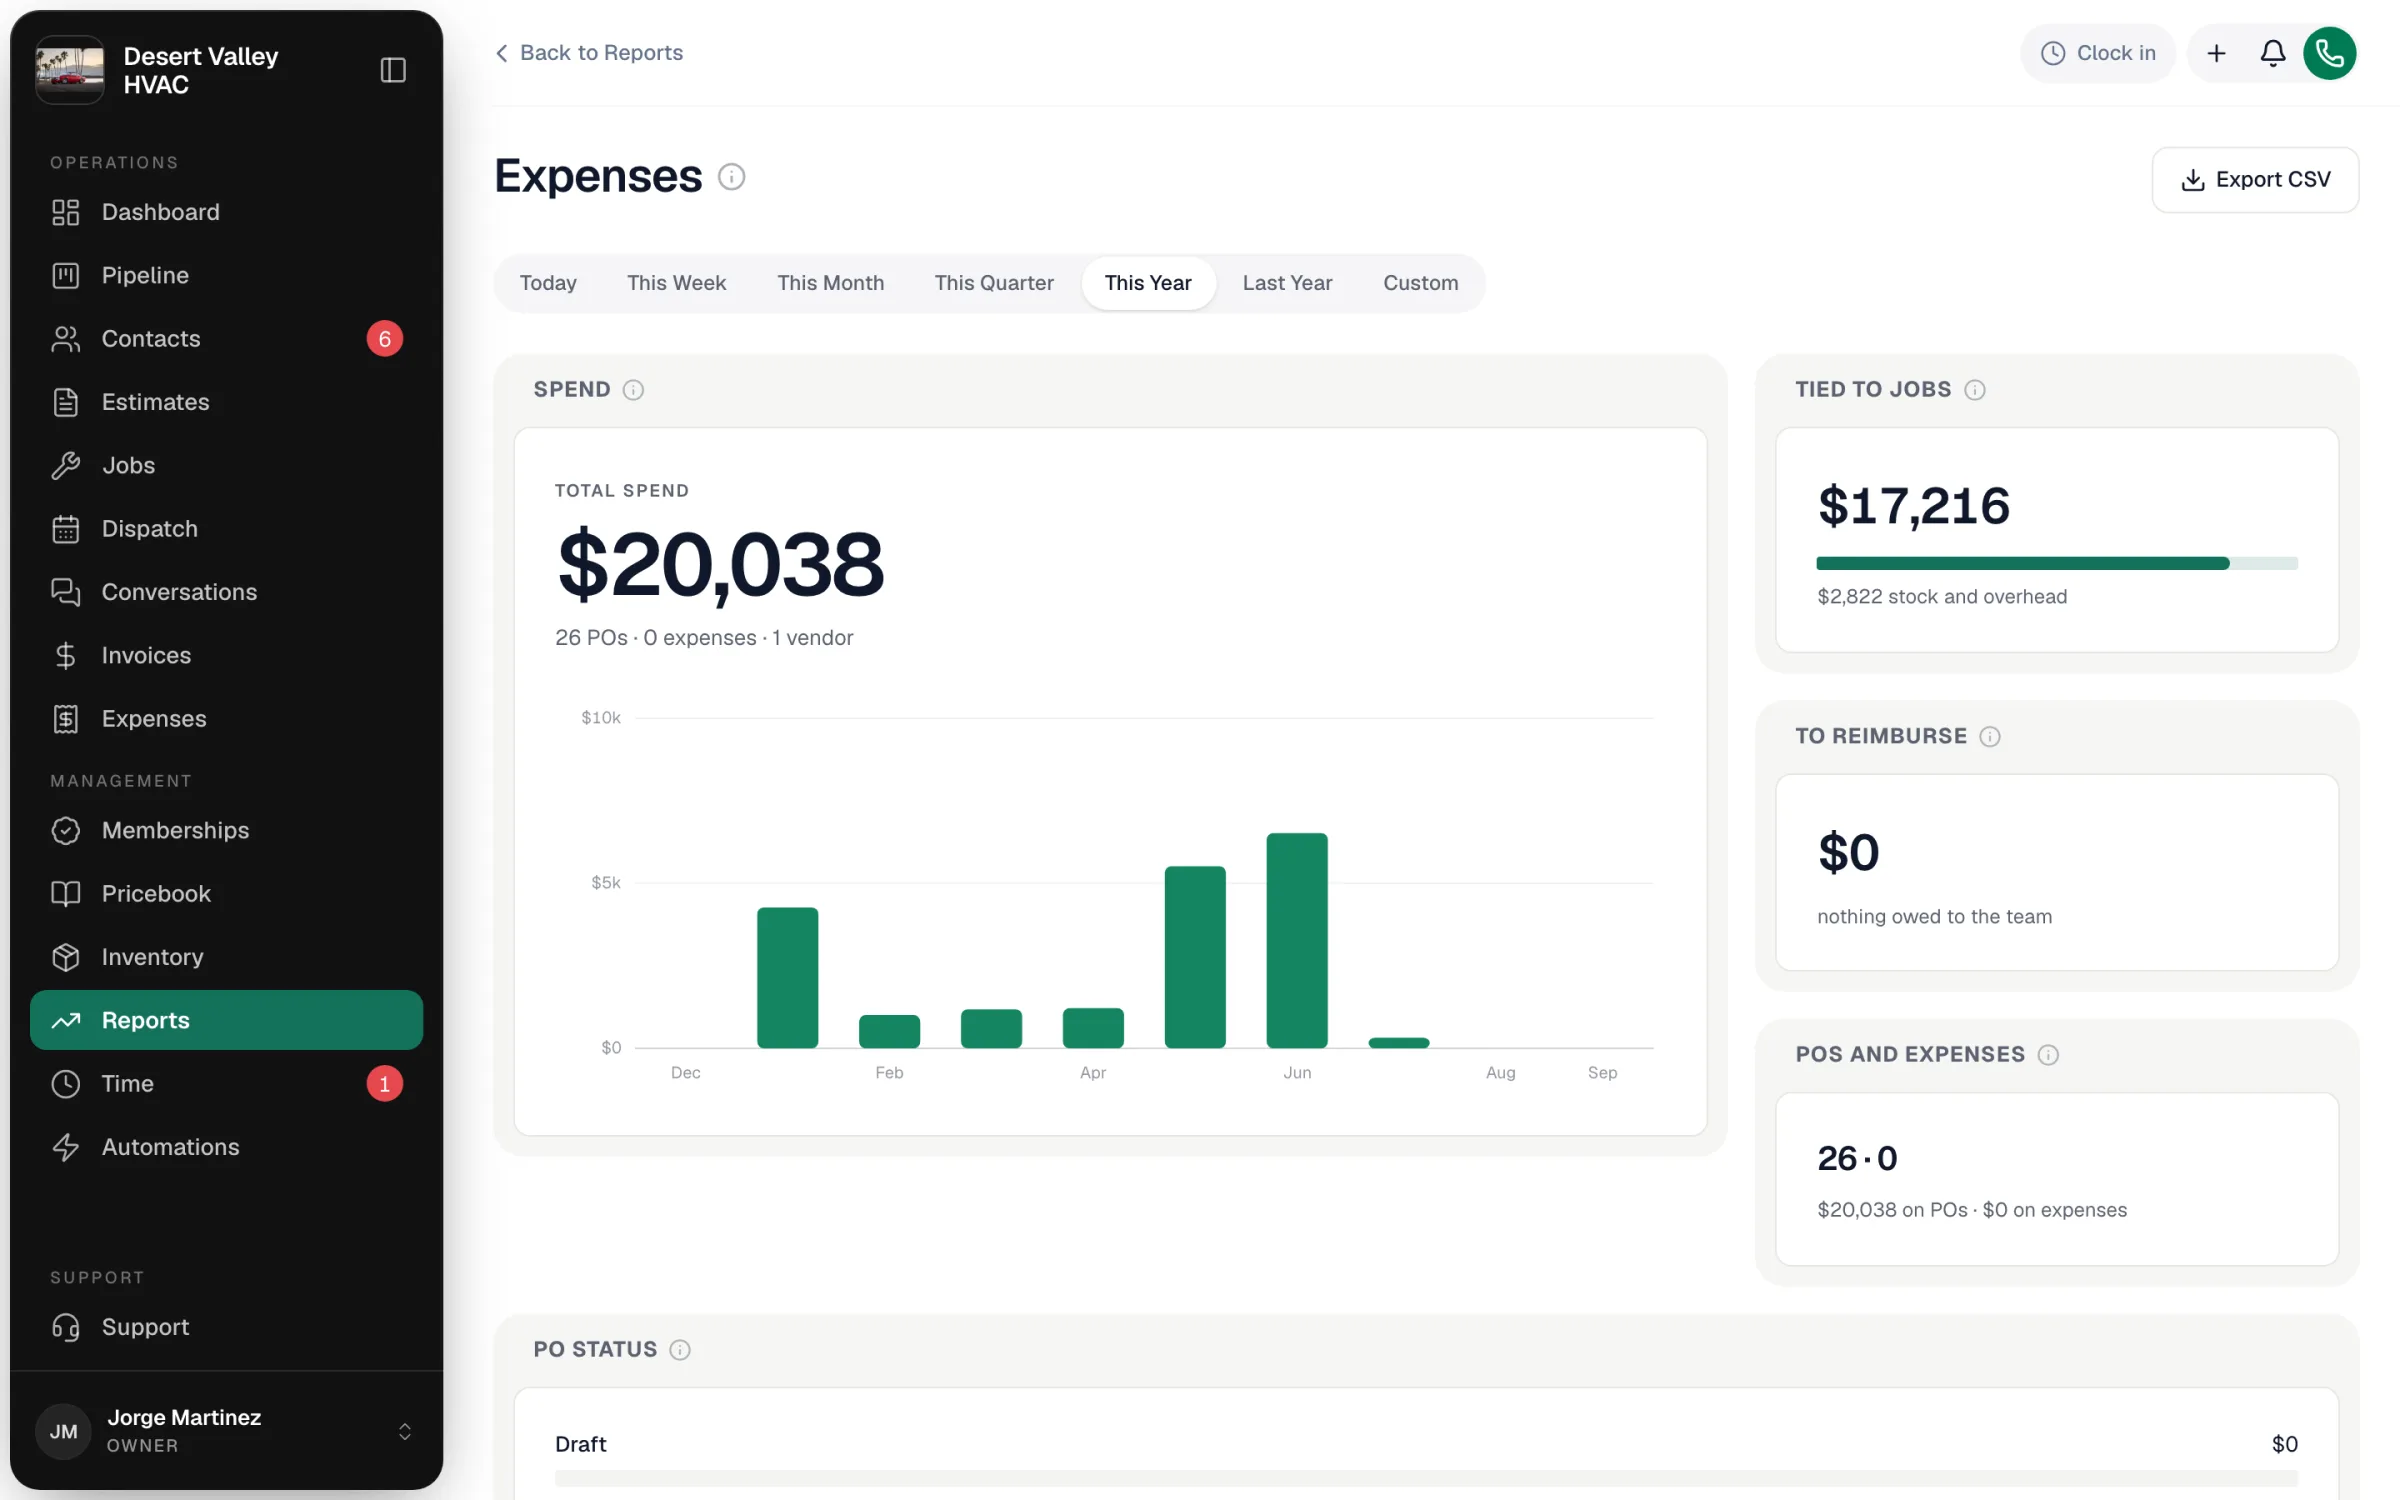
Task: Go to Pipeline in sidebar
Action: (x=226, y=275)
